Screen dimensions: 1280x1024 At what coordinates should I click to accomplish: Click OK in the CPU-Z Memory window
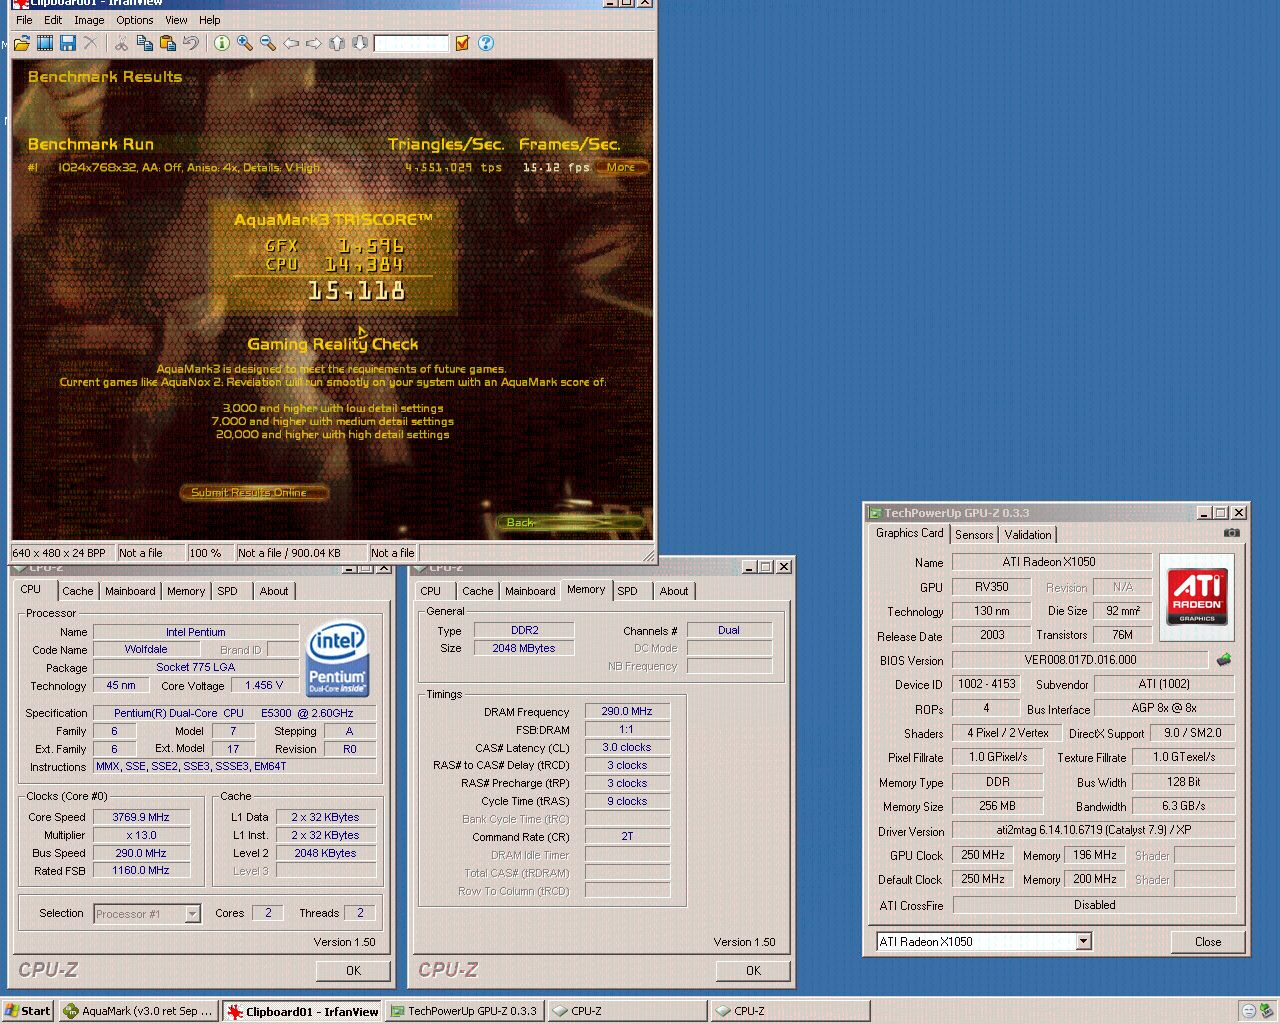coord(753,970)
